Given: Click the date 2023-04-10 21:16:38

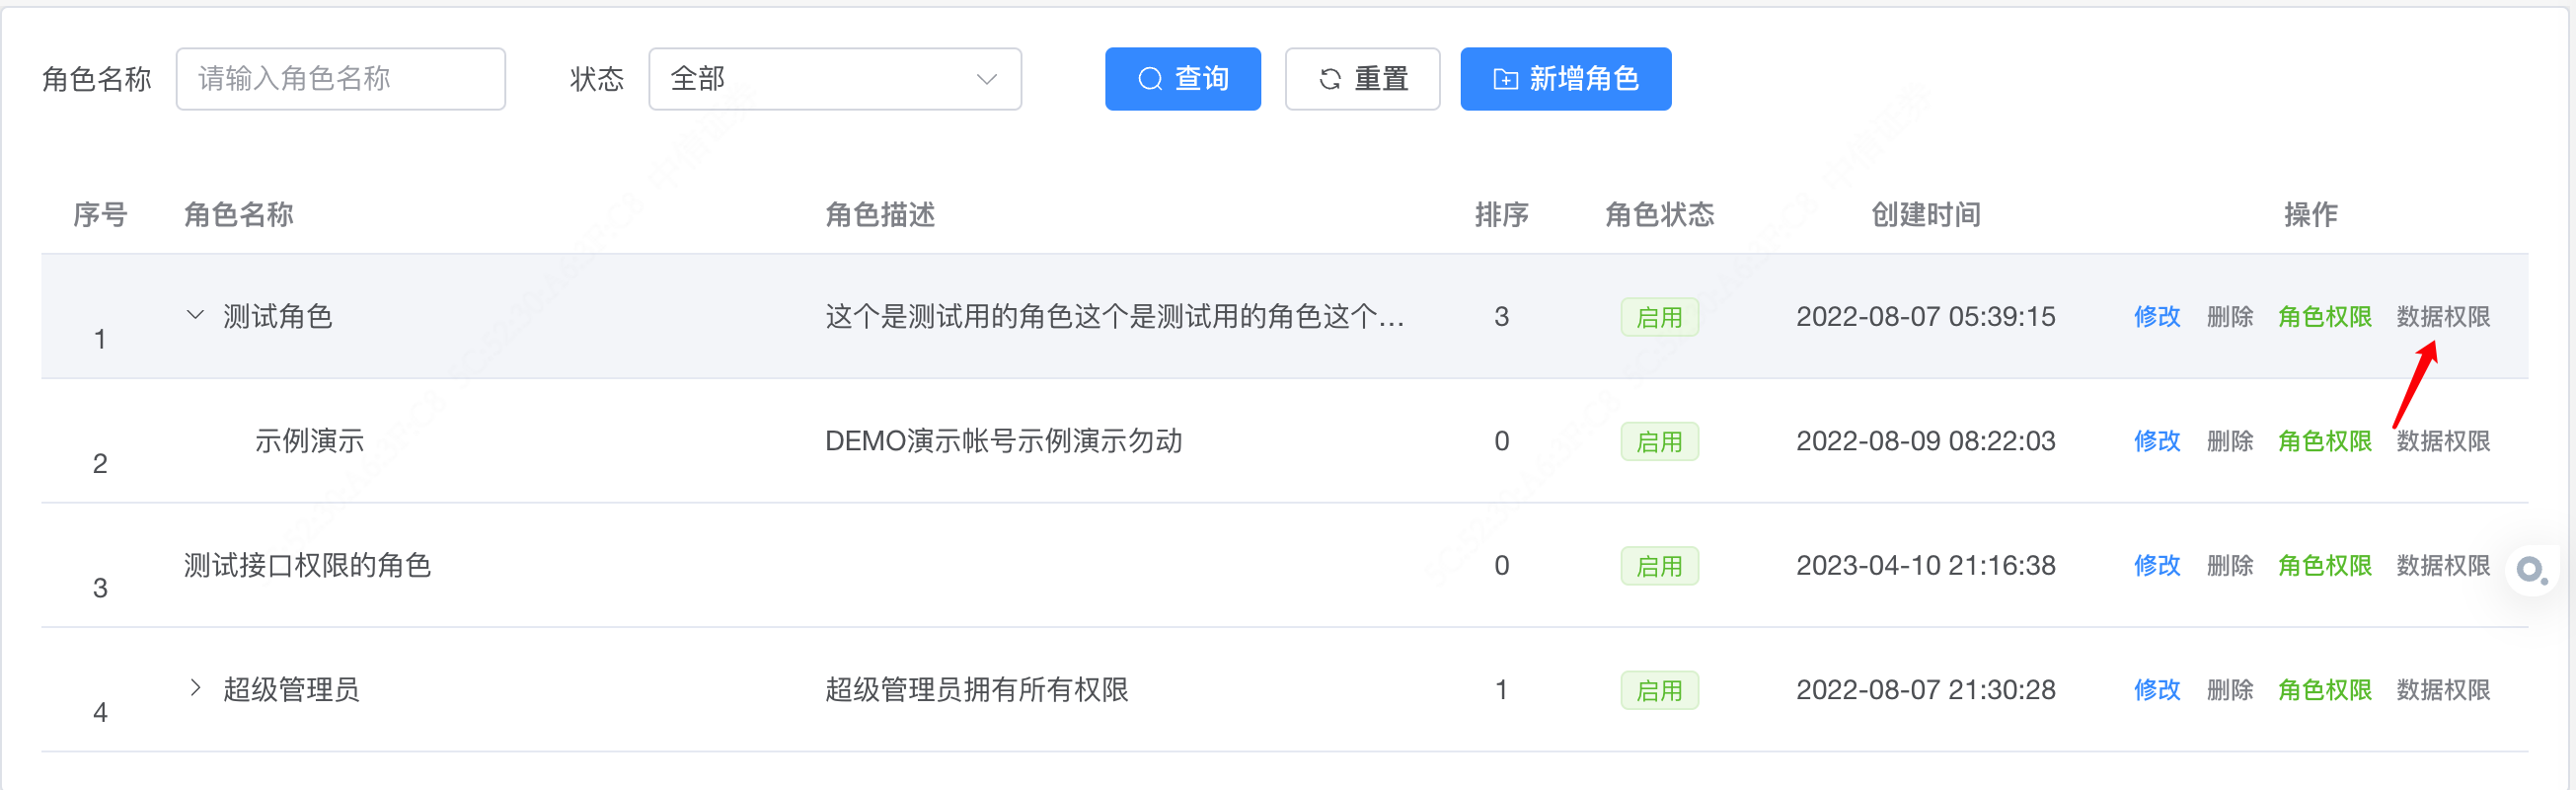Looking at the screenshot, I should (x=1925, y=566).
